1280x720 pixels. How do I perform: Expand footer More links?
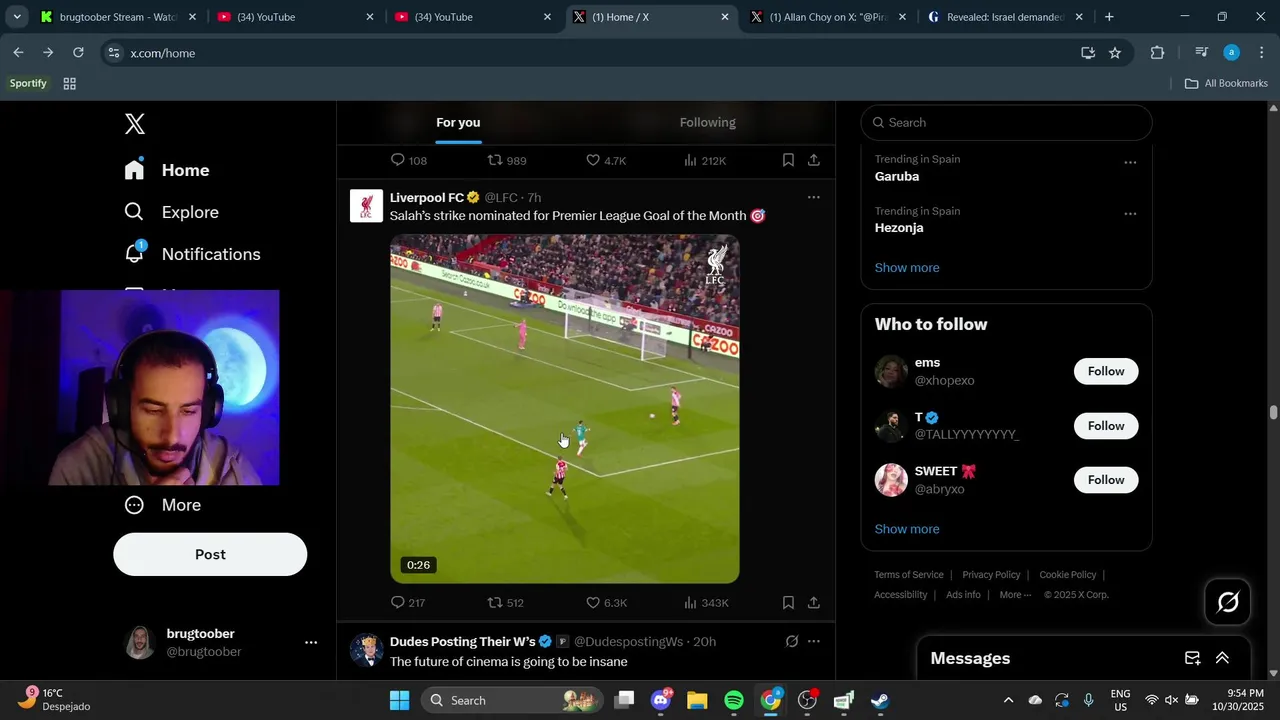pyautogui.click(x=1015, y=595)
